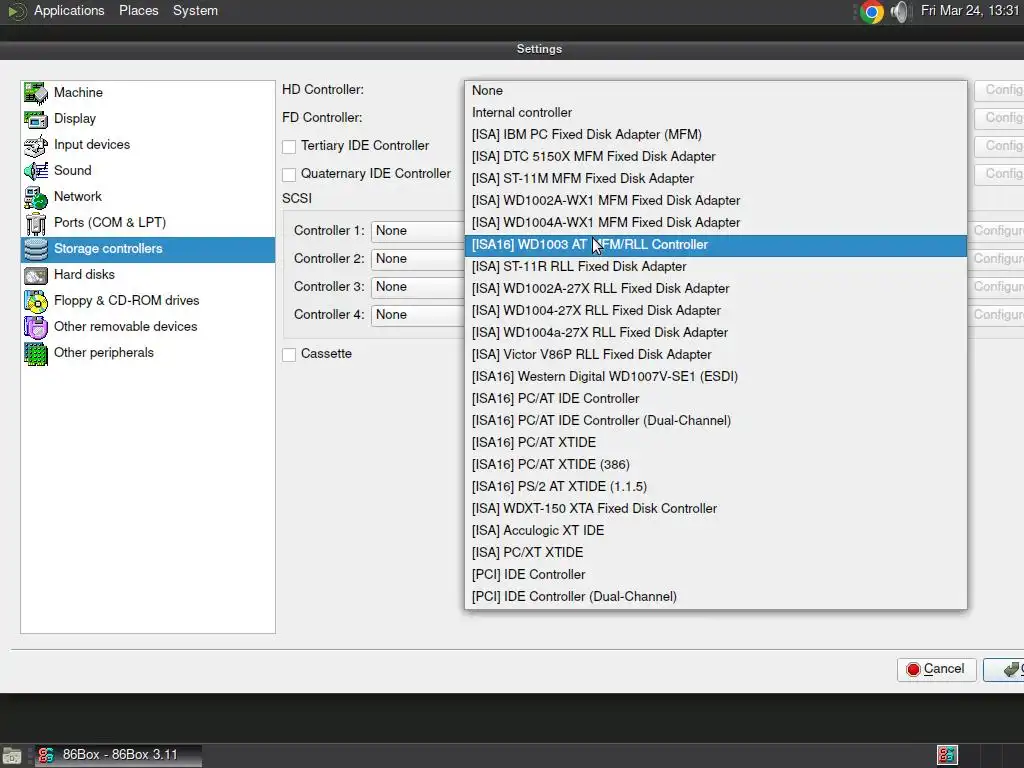Choose [ISA] ST-11R RLL Fixed Disk Adapter
Viewport: 1024px width, 768px height.
716,266
